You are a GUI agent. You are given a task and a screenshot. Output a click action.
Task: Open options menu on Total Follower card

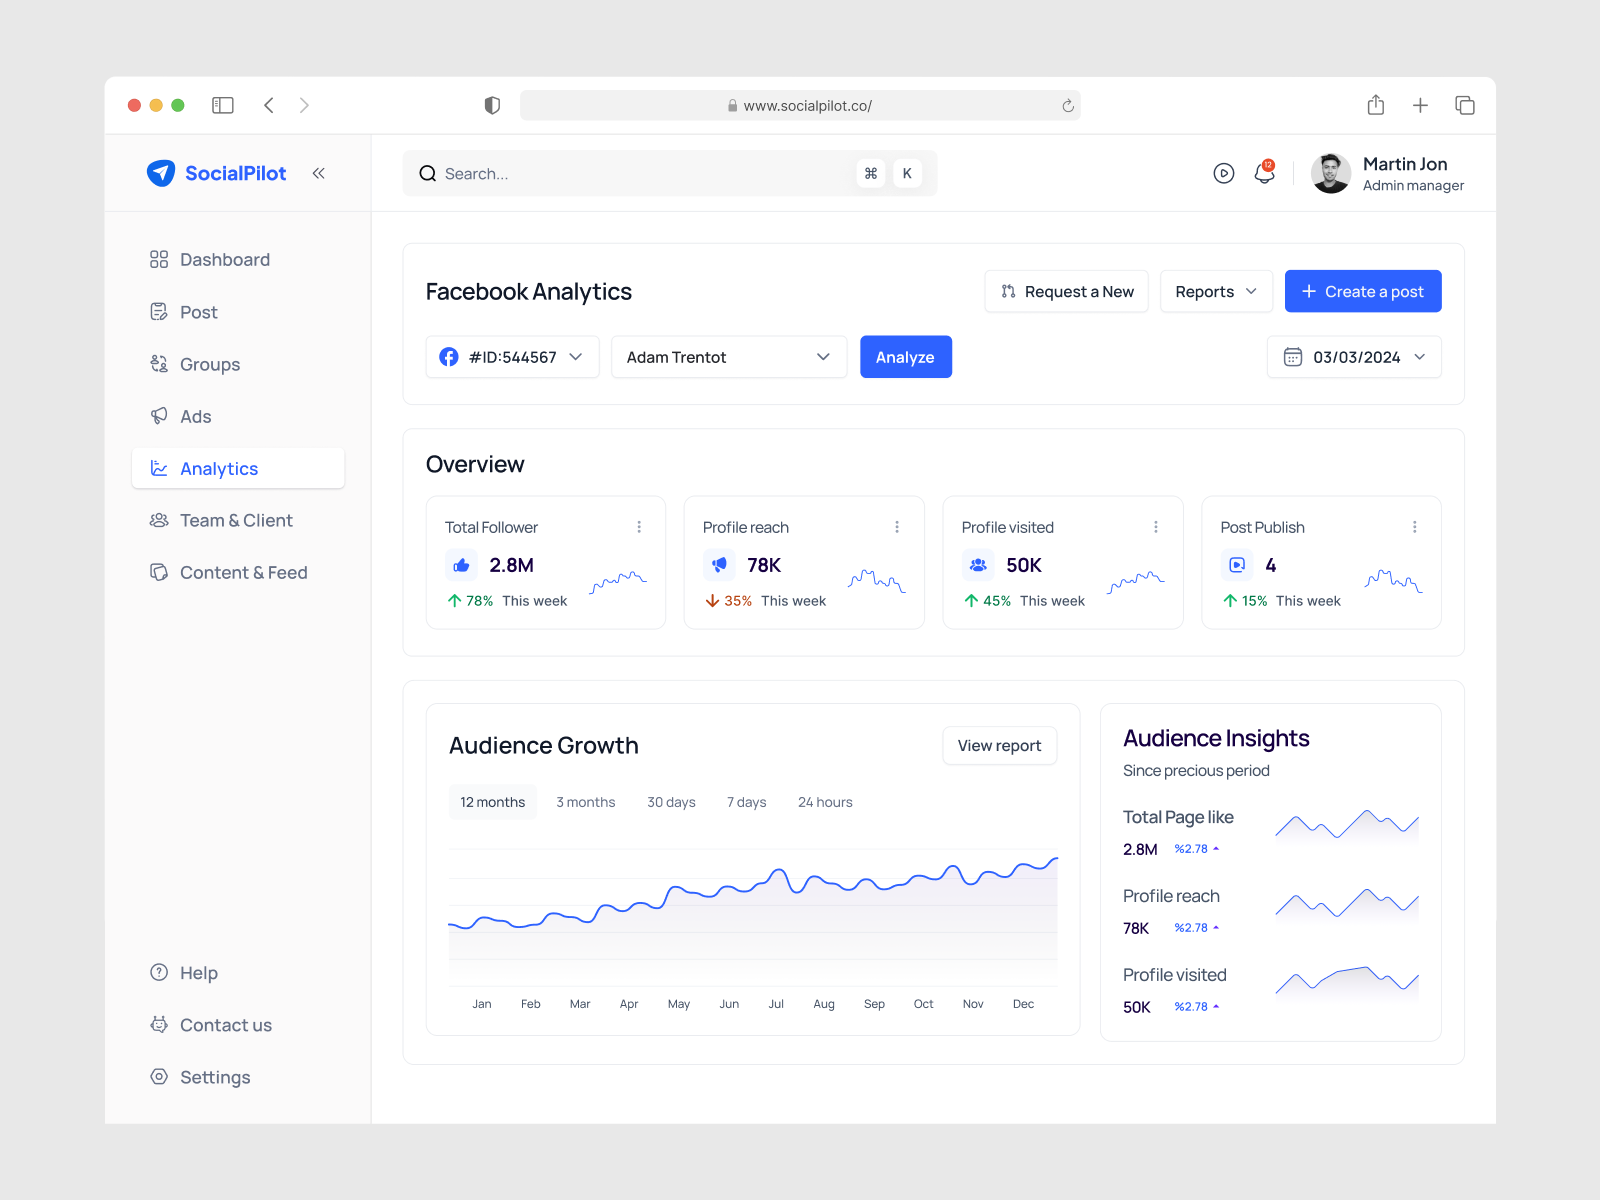click(640, 527)
